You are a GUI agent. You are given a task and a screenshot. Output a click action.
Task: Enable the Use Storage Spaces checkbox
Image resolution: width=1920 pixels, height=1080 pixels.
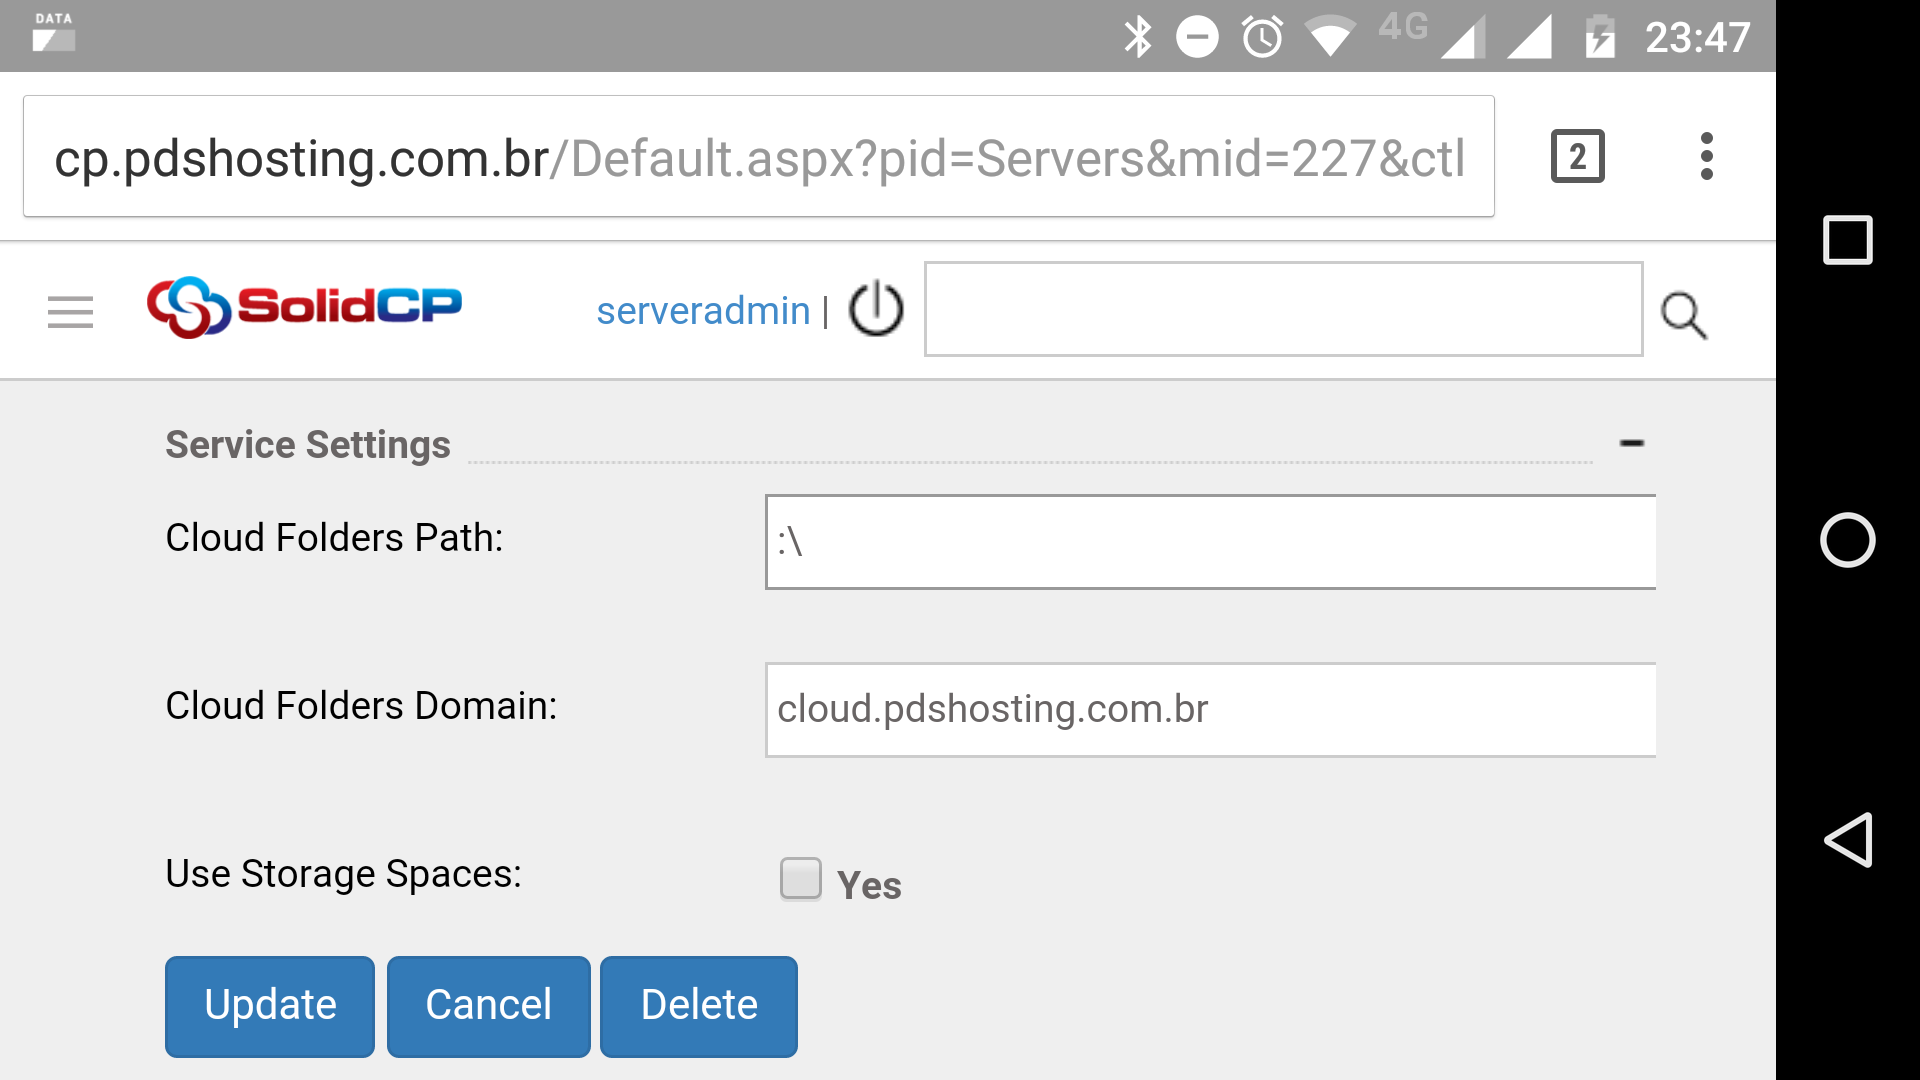[x=801, y=879]
